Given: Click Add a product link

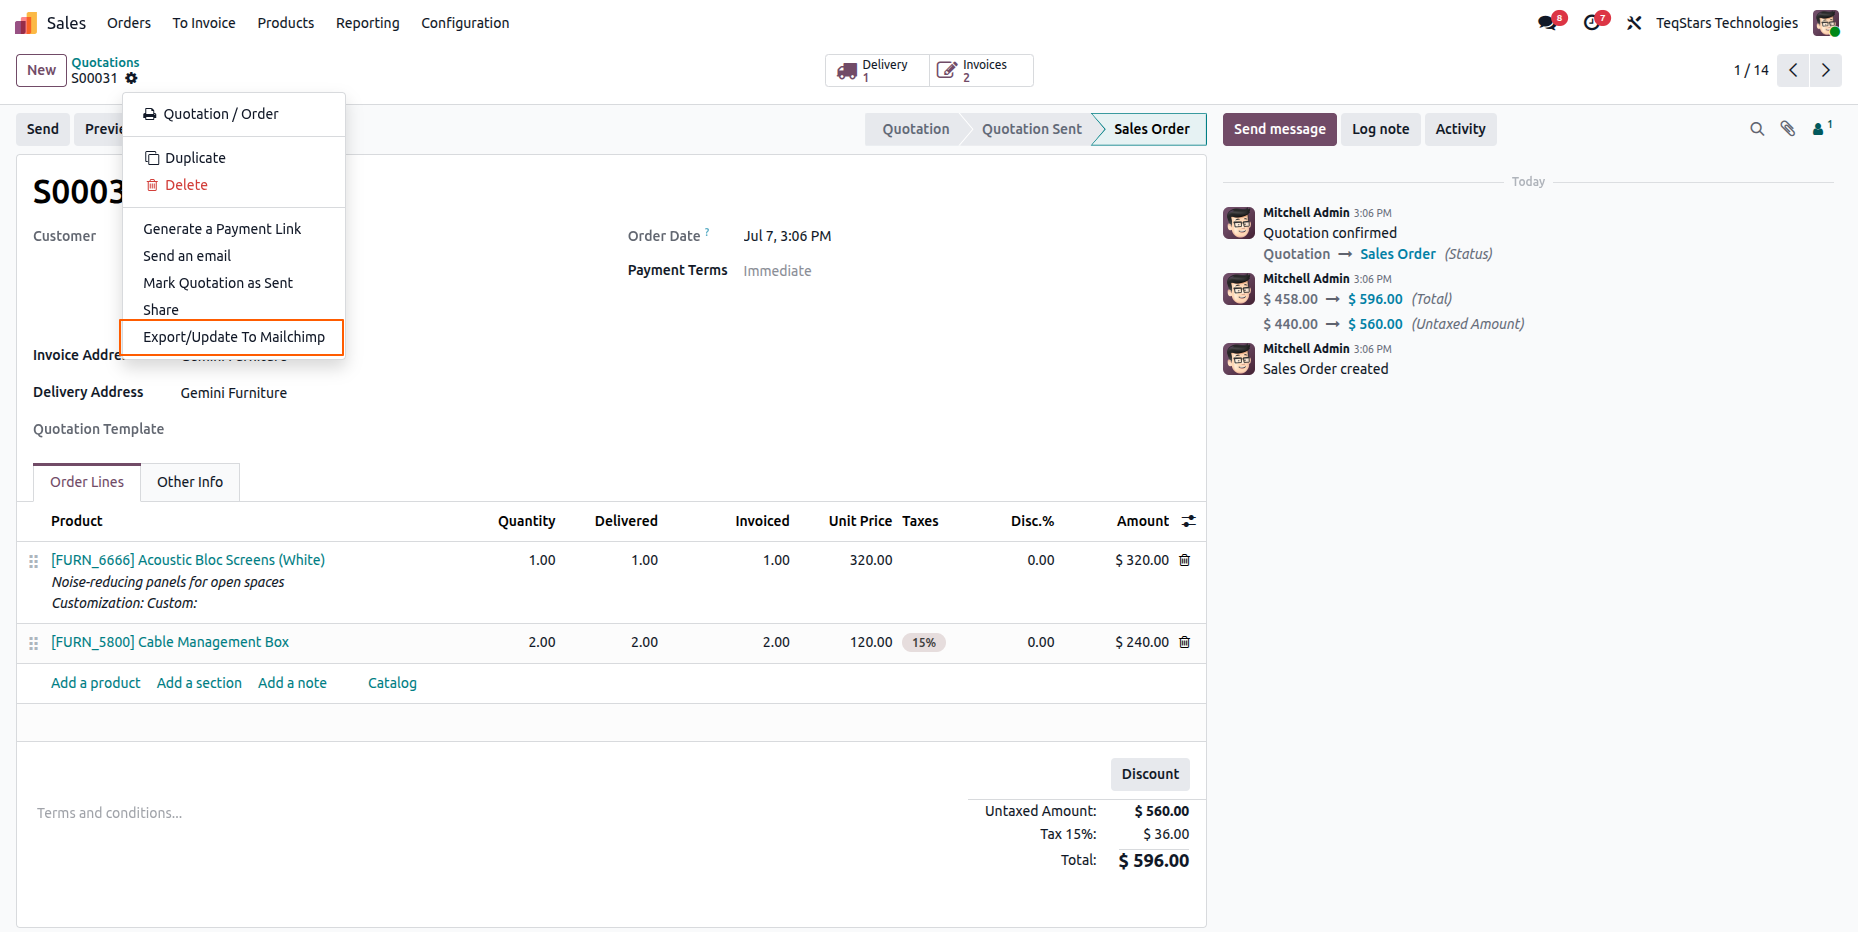Looking at the screenshot, I should [96, 683].
